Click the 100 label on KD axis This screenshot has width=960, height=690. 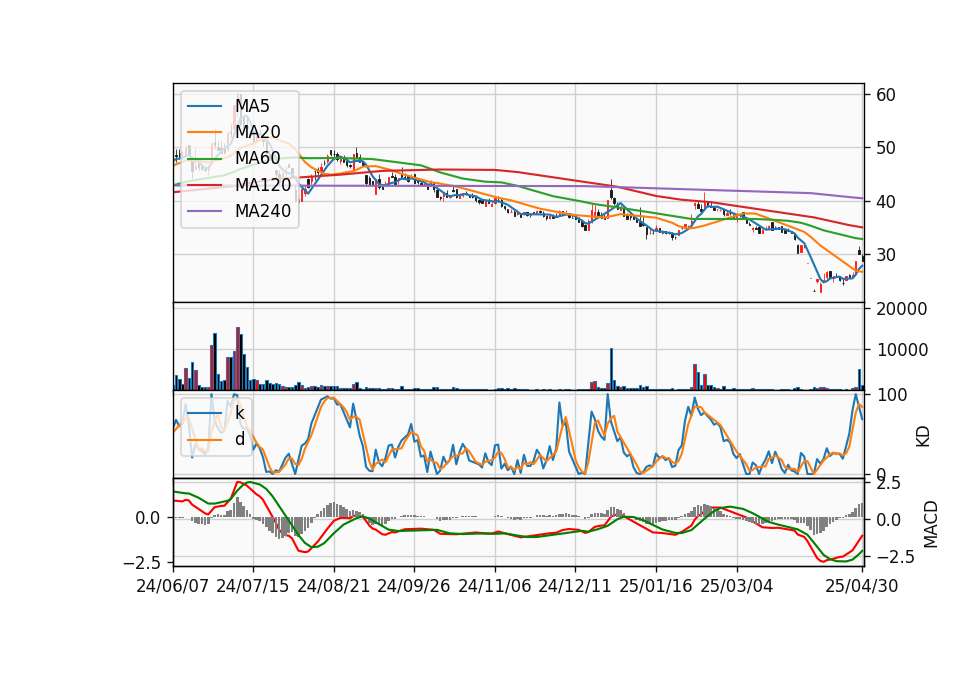click(891, 396)
